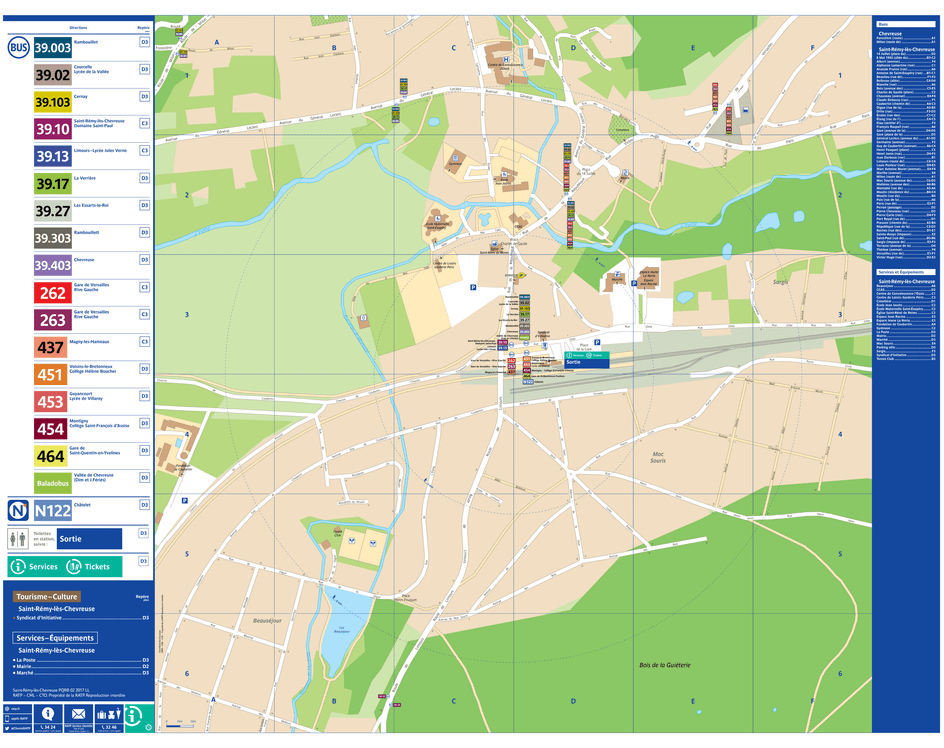944x748 pixels.
Task: Select the toilets pictogram beside the Sortie sign
Action: [x=18, y=538]
